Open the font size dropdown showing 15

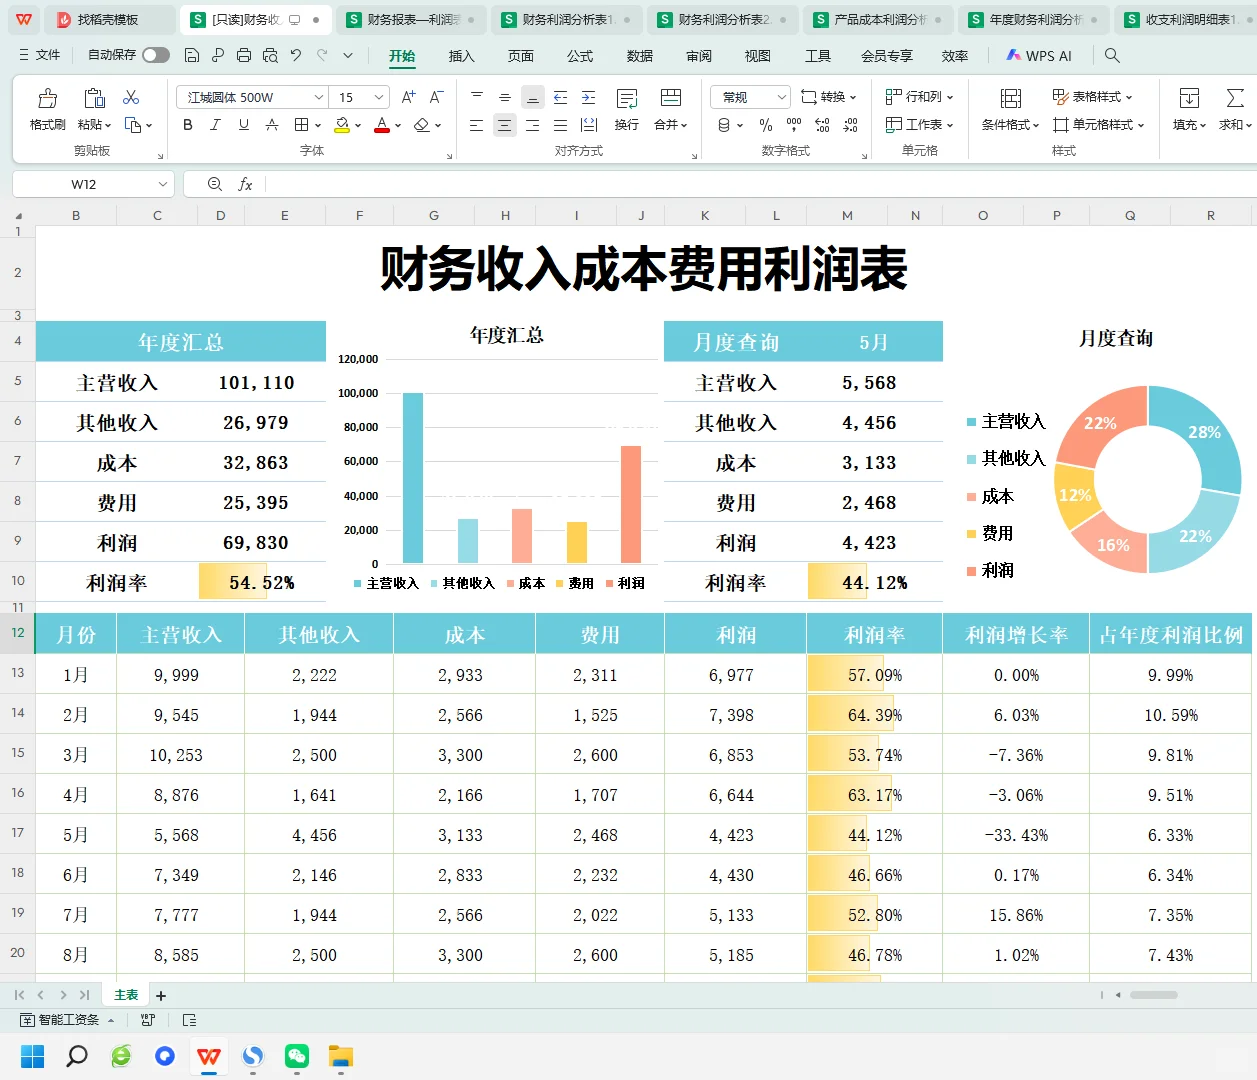point(379,97)
